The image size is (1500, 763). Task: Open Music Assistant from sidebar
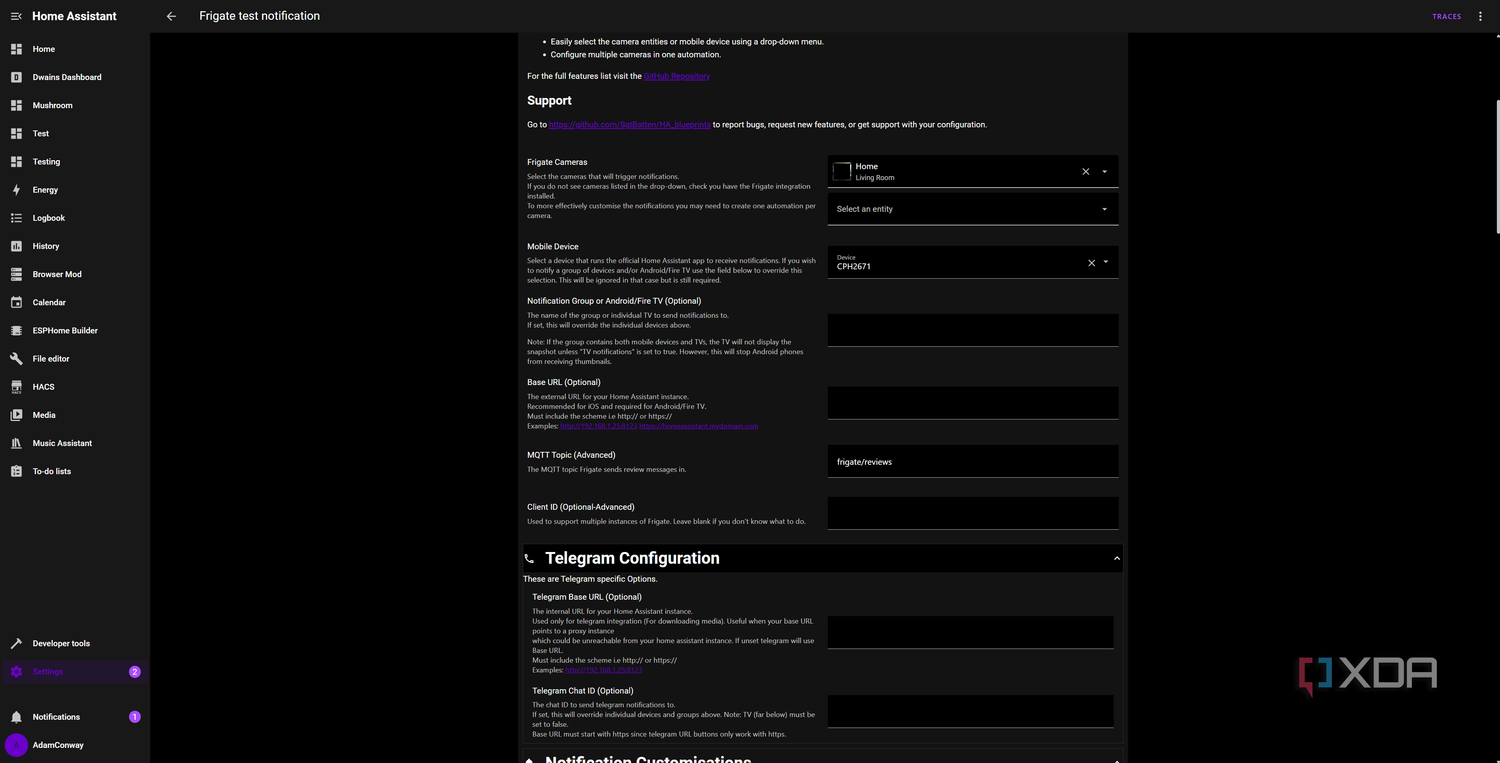coord(75,443)
